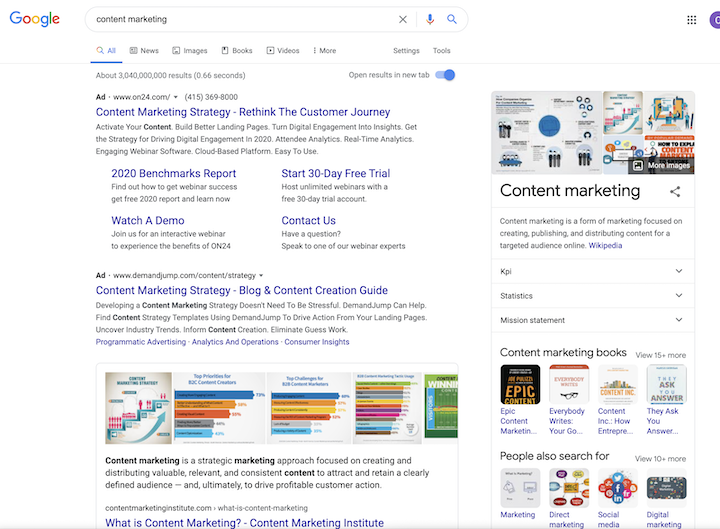
Task: Open the Programmatic Advertising sitelink
Action: click(x=141, y=342)
